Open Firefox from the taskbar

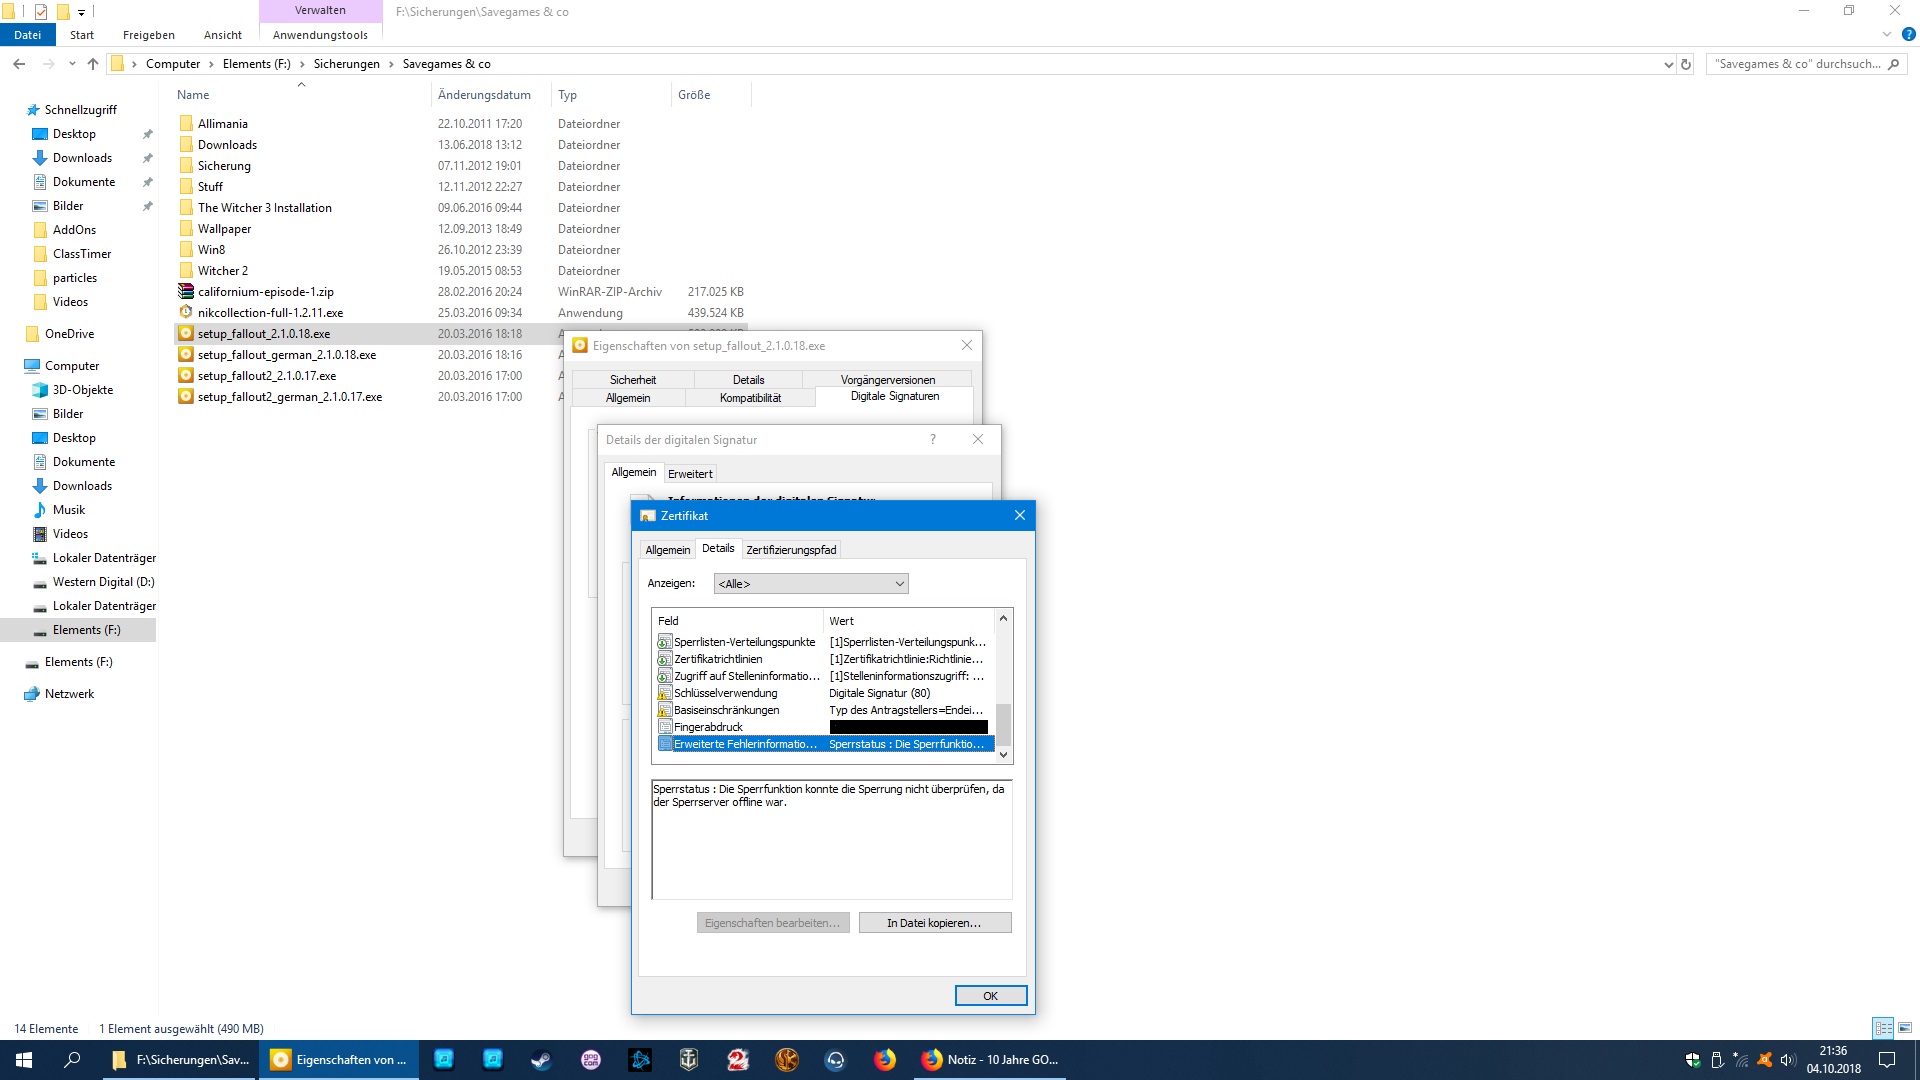pos(884,1060)
